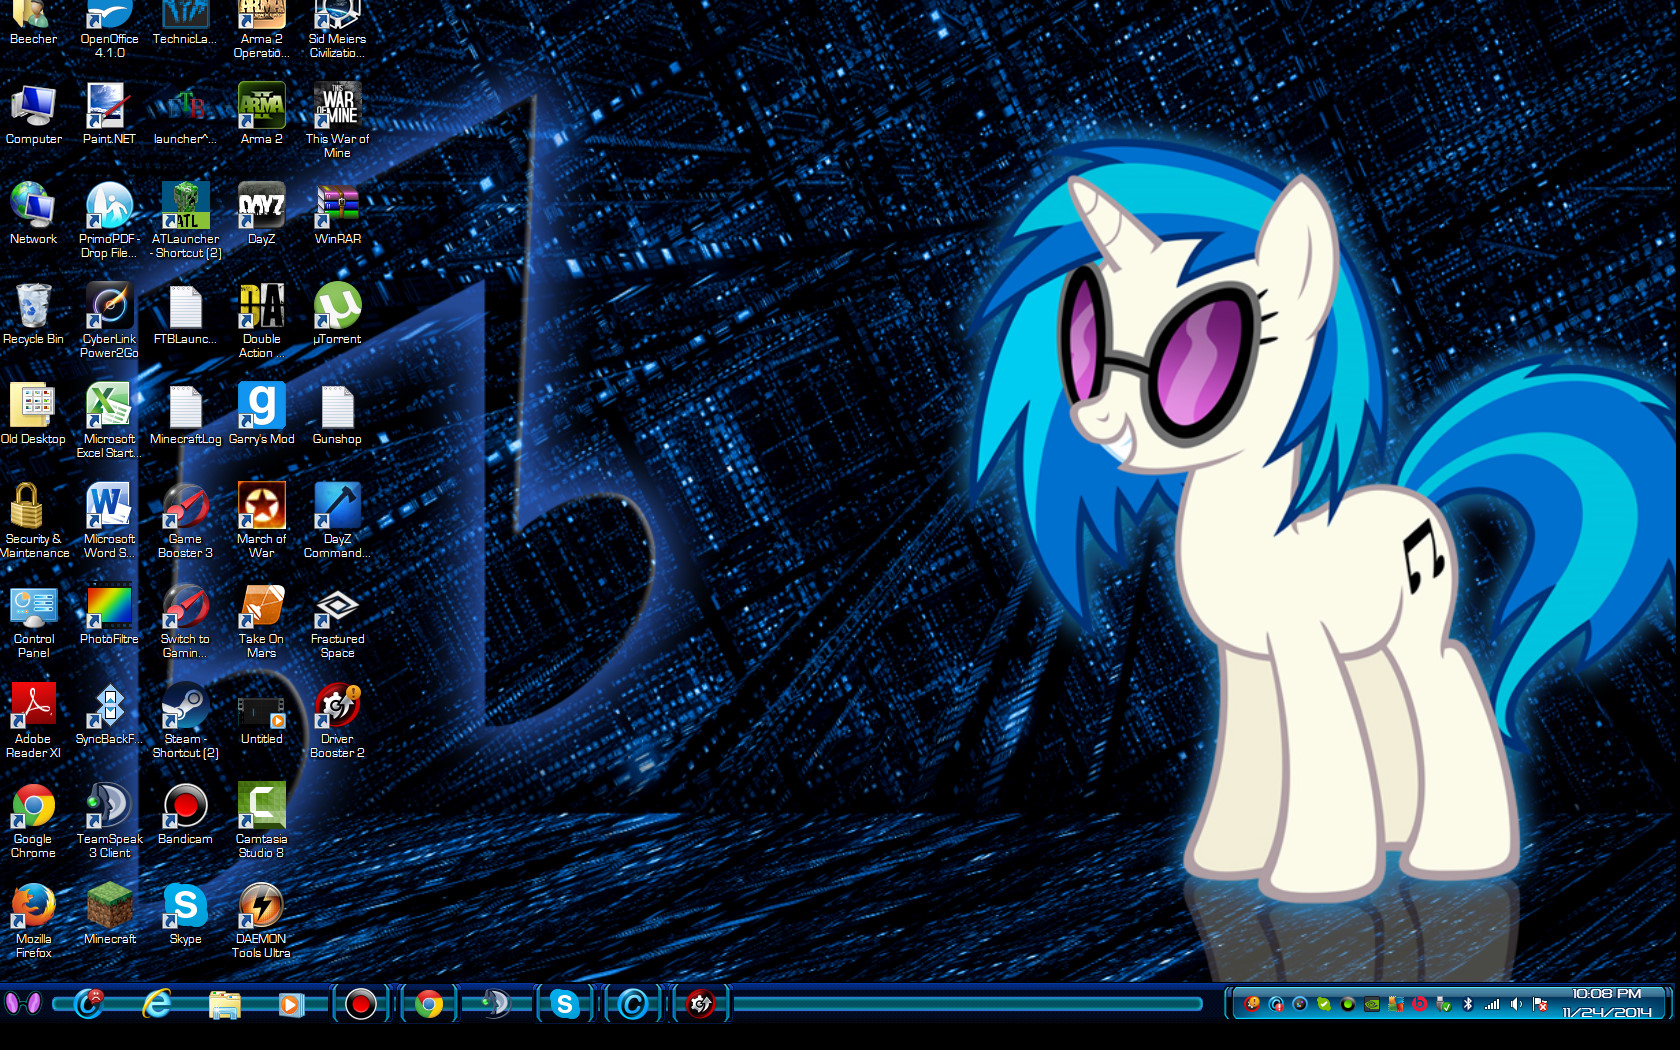The height and width of the screenshot is (1050, 1680).
Task: Open the clock showing 10:08 PM
Action: [1607, 1003]
